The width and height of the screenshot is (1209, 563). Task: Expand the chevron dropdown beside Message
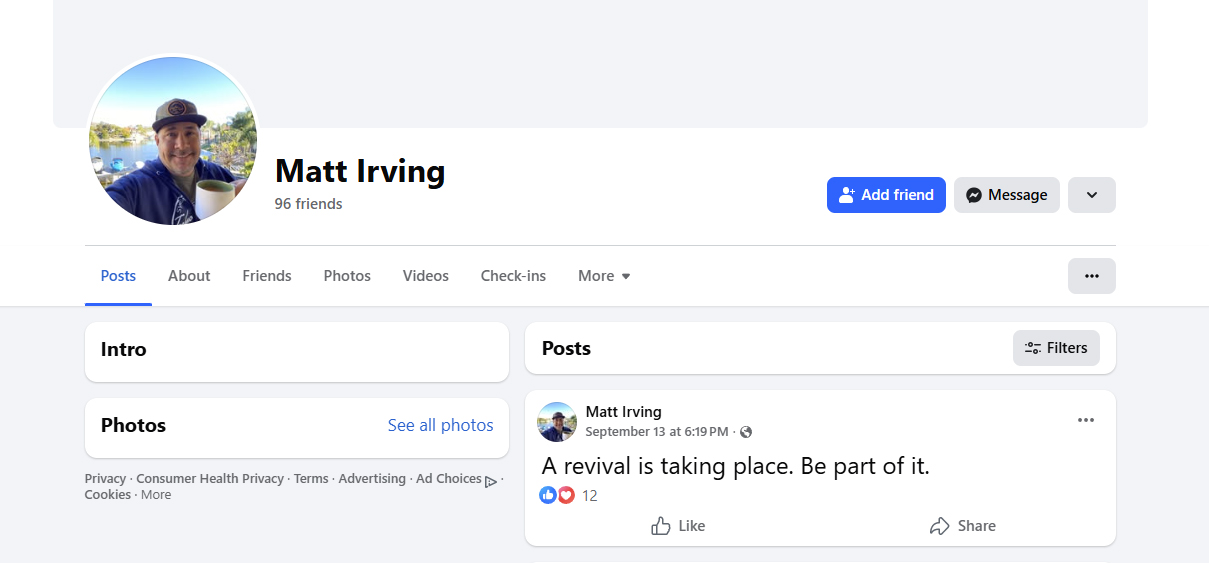tap(1091, 195)
